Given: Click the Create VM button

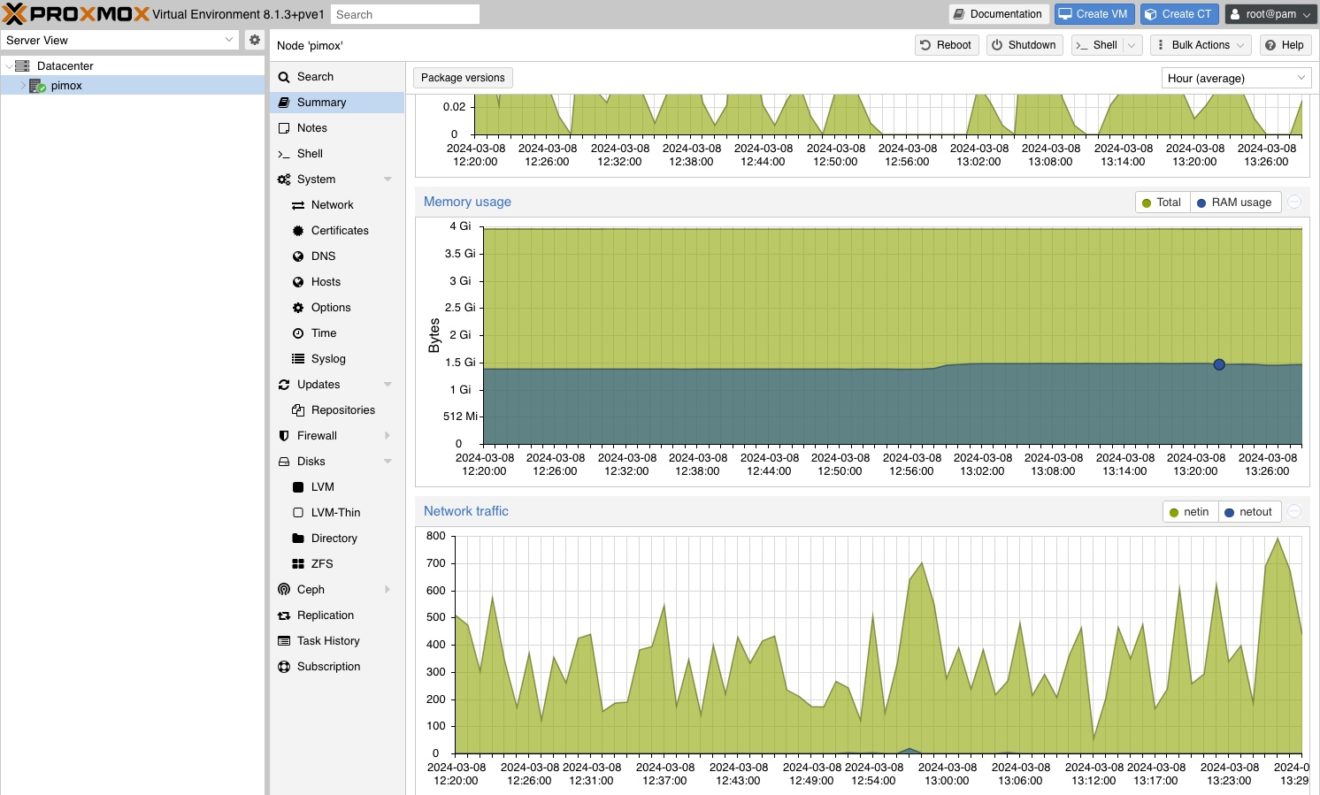Looking at the screenshot, I should tap(1093, 13).
